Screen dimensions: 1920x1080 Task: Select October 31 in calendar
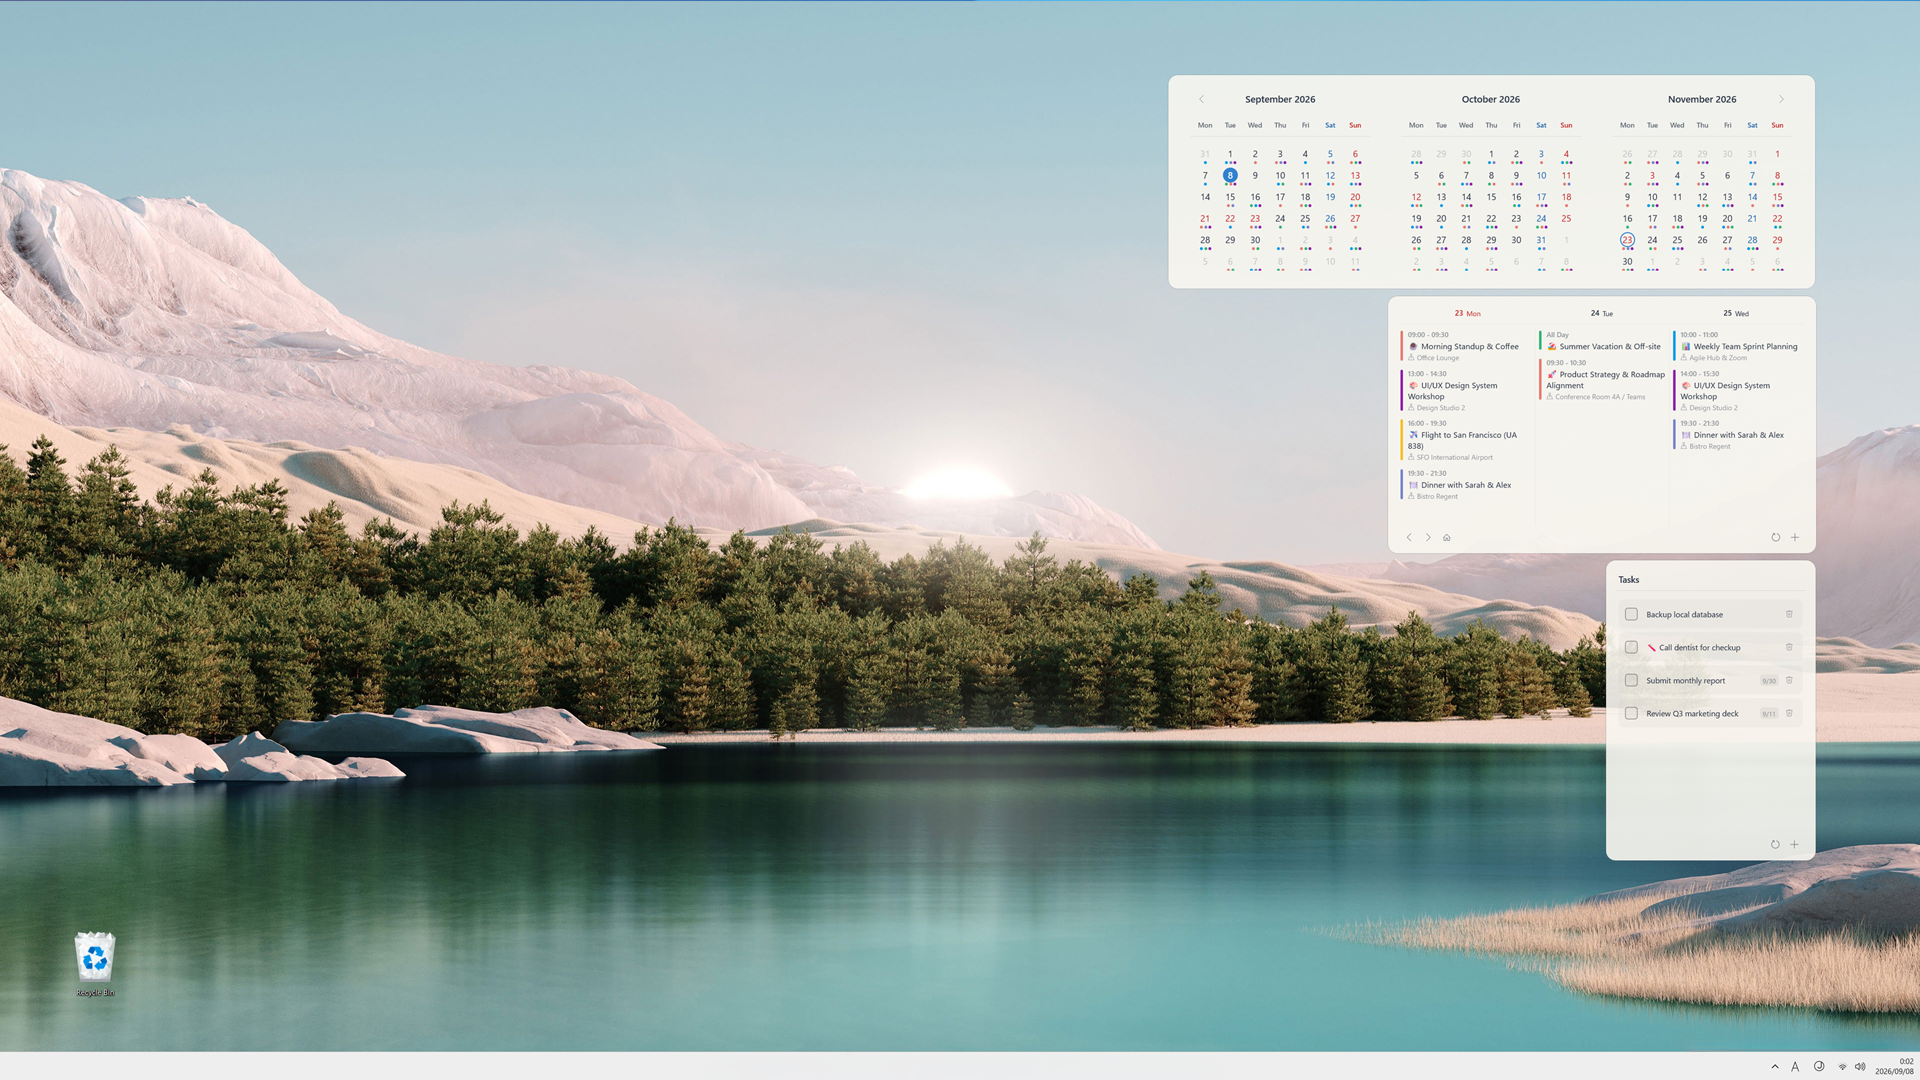(1541, 240)
